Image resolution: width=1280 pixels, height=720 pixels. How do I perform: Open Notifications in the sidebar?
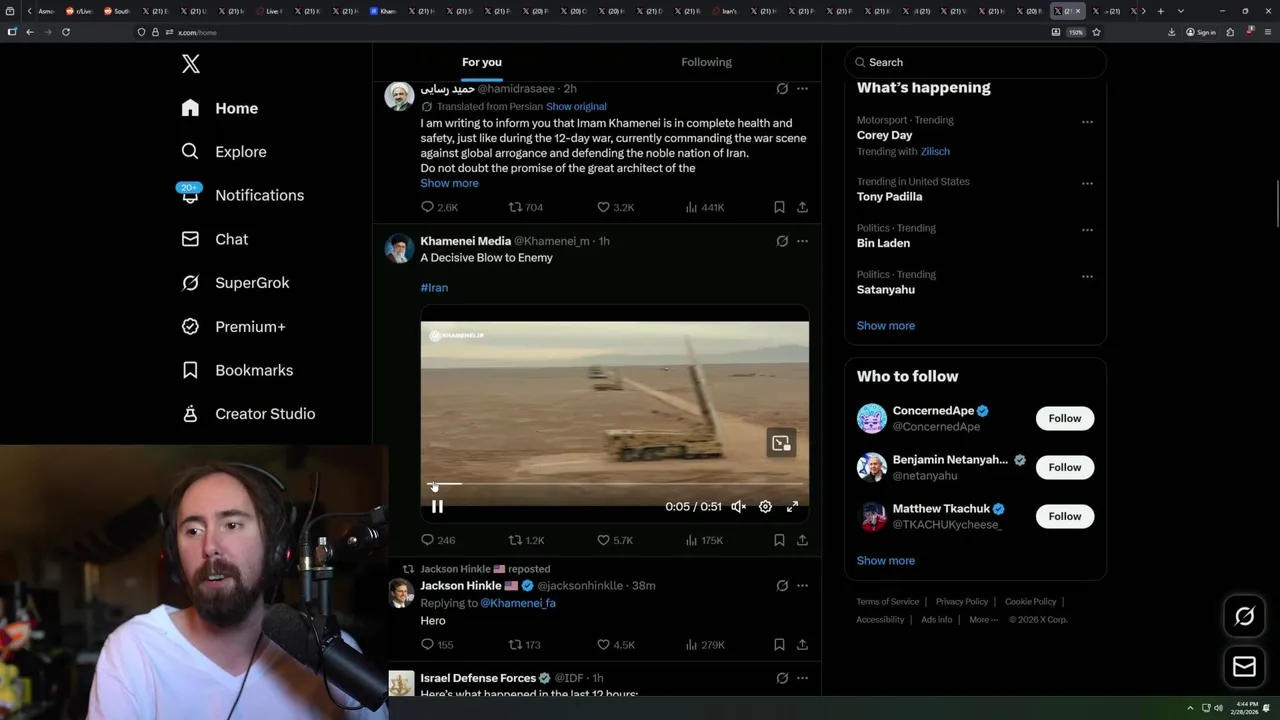pos(241,195)
